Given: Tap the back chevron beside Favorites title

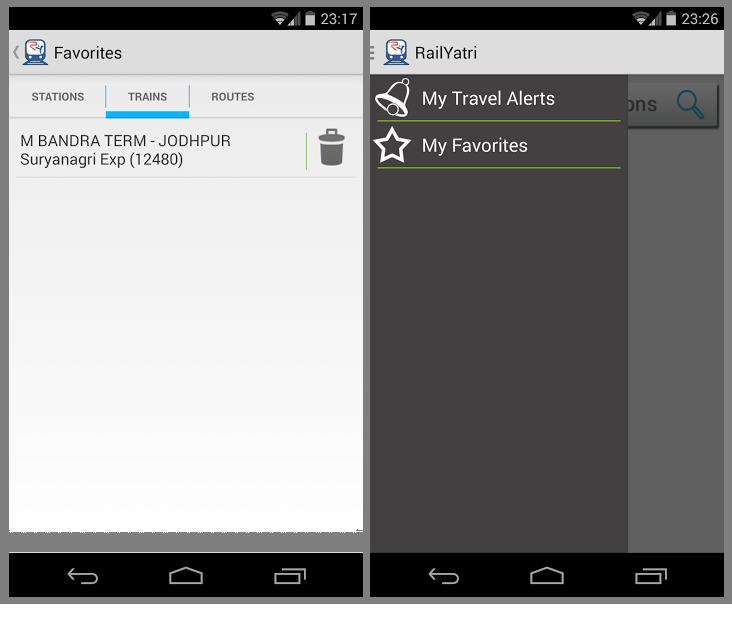Looking at the screenshot, I should pyautogui.click(x=16, y=52).
